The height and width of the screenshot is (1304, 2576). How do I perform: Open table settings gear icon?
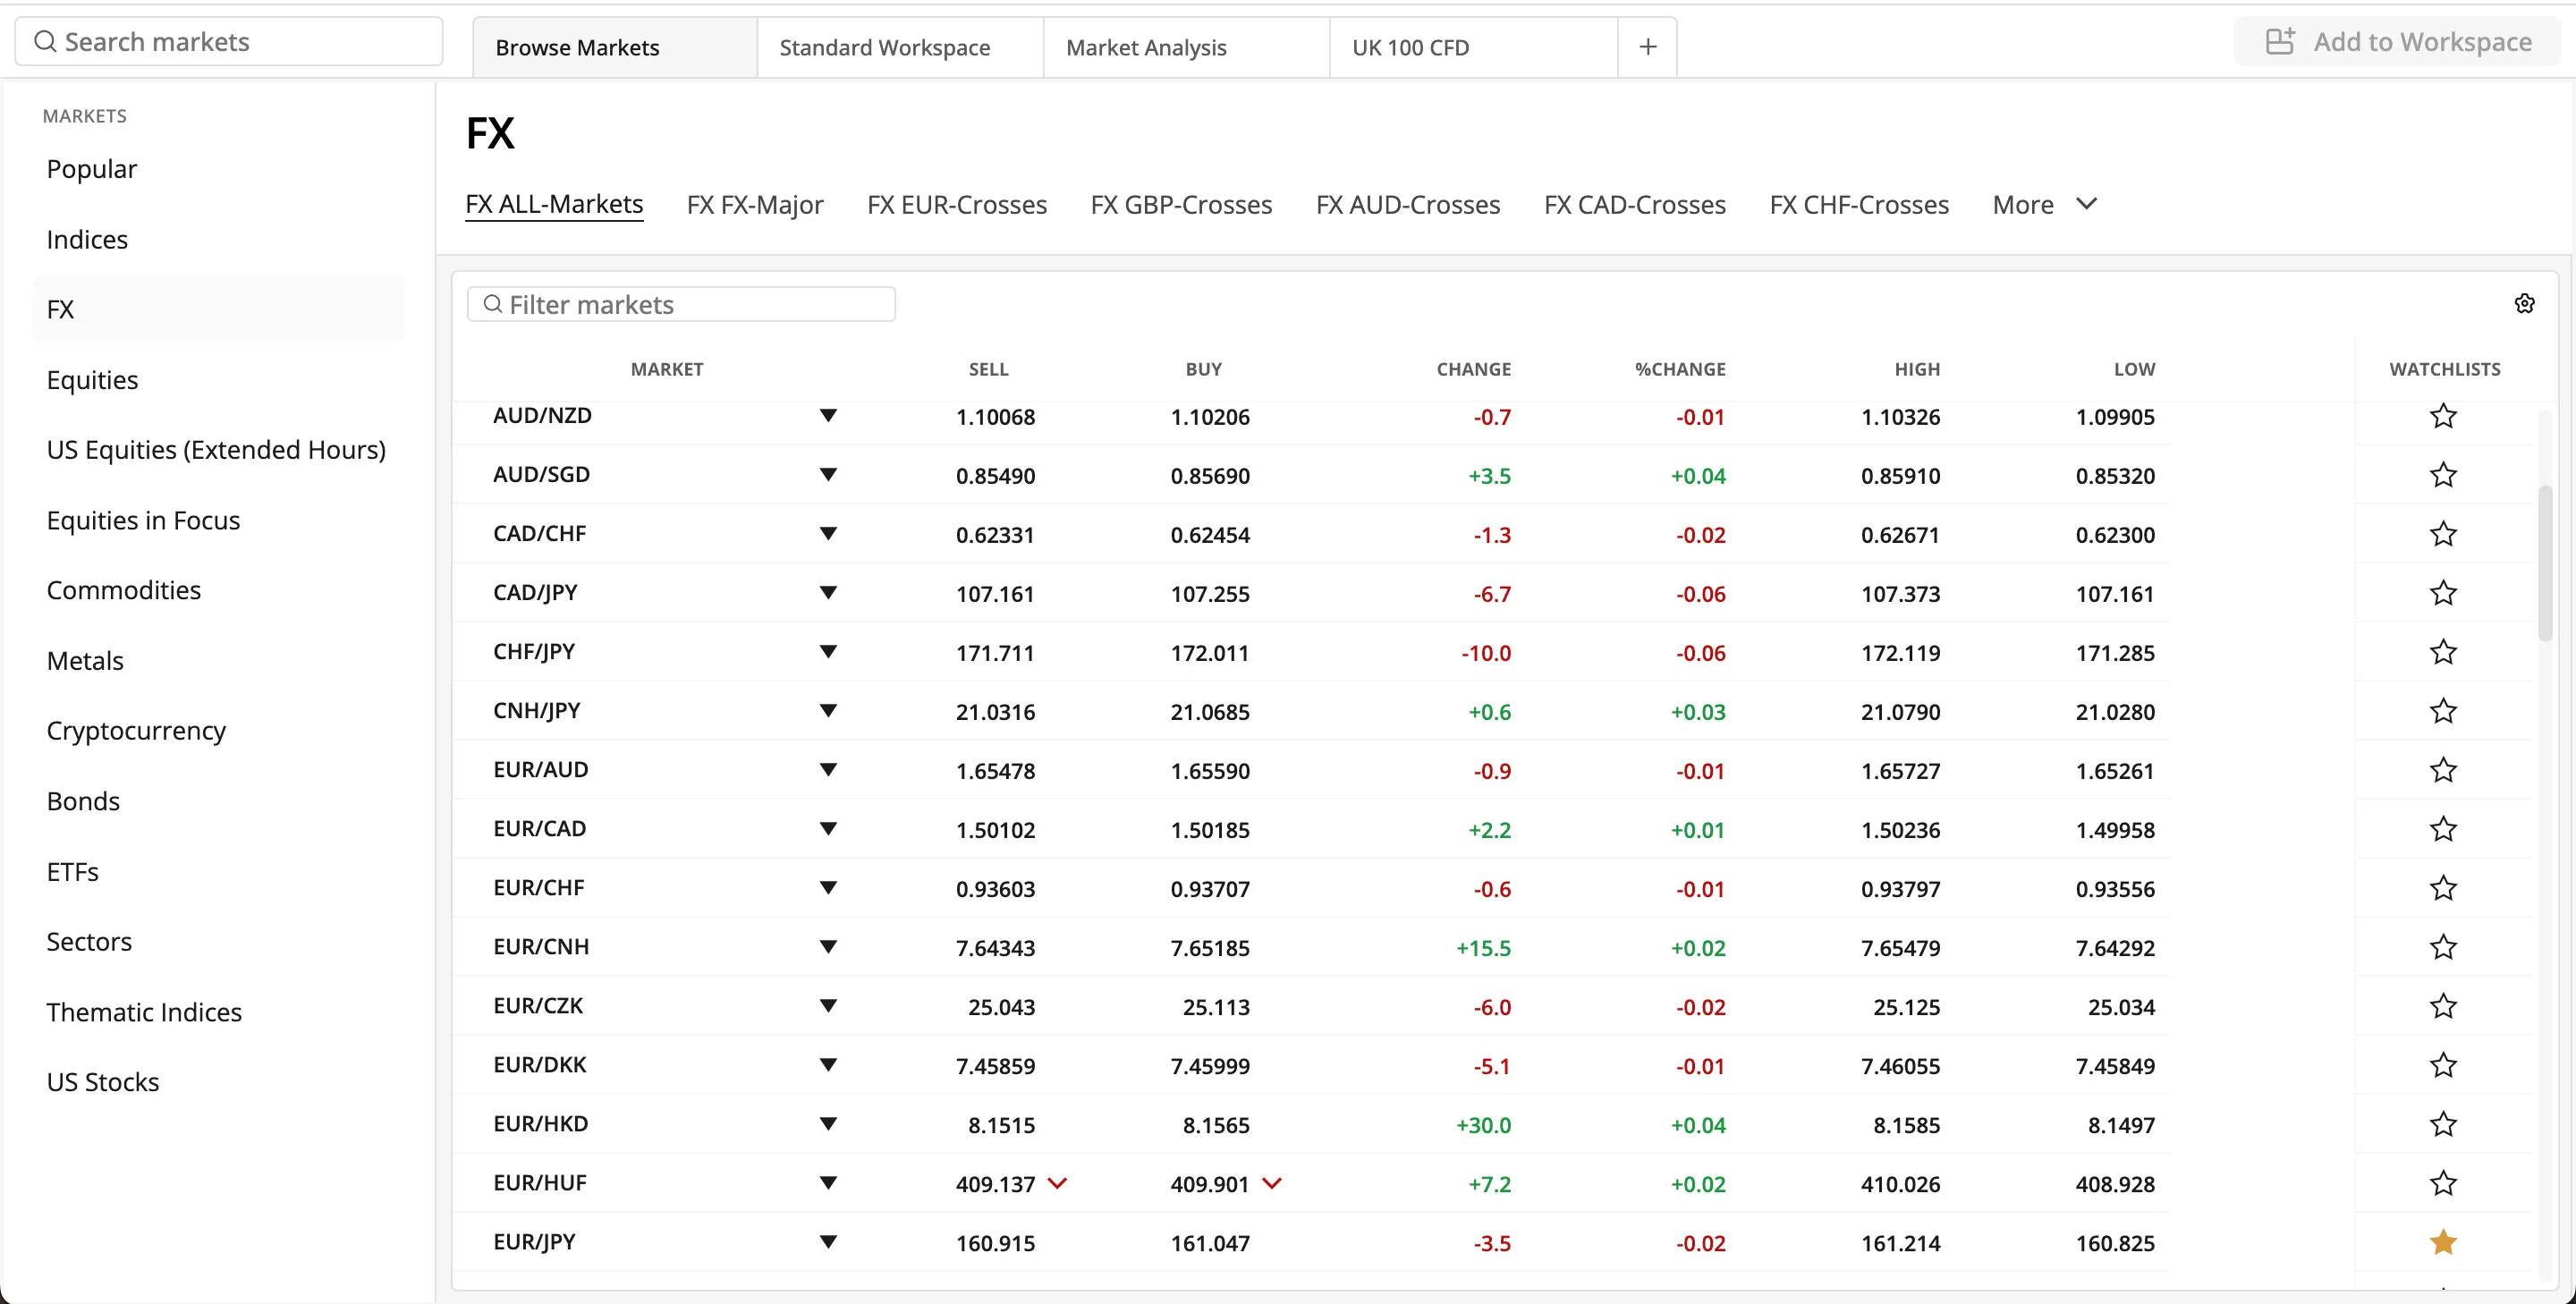pyautogui.click(x=2524, y=304)
